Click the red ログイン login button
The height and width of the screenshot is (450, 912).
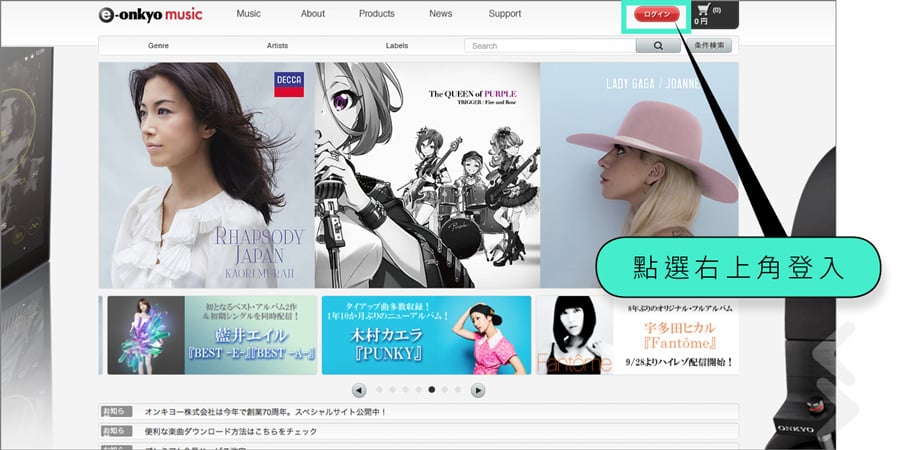tap(657, 15)
